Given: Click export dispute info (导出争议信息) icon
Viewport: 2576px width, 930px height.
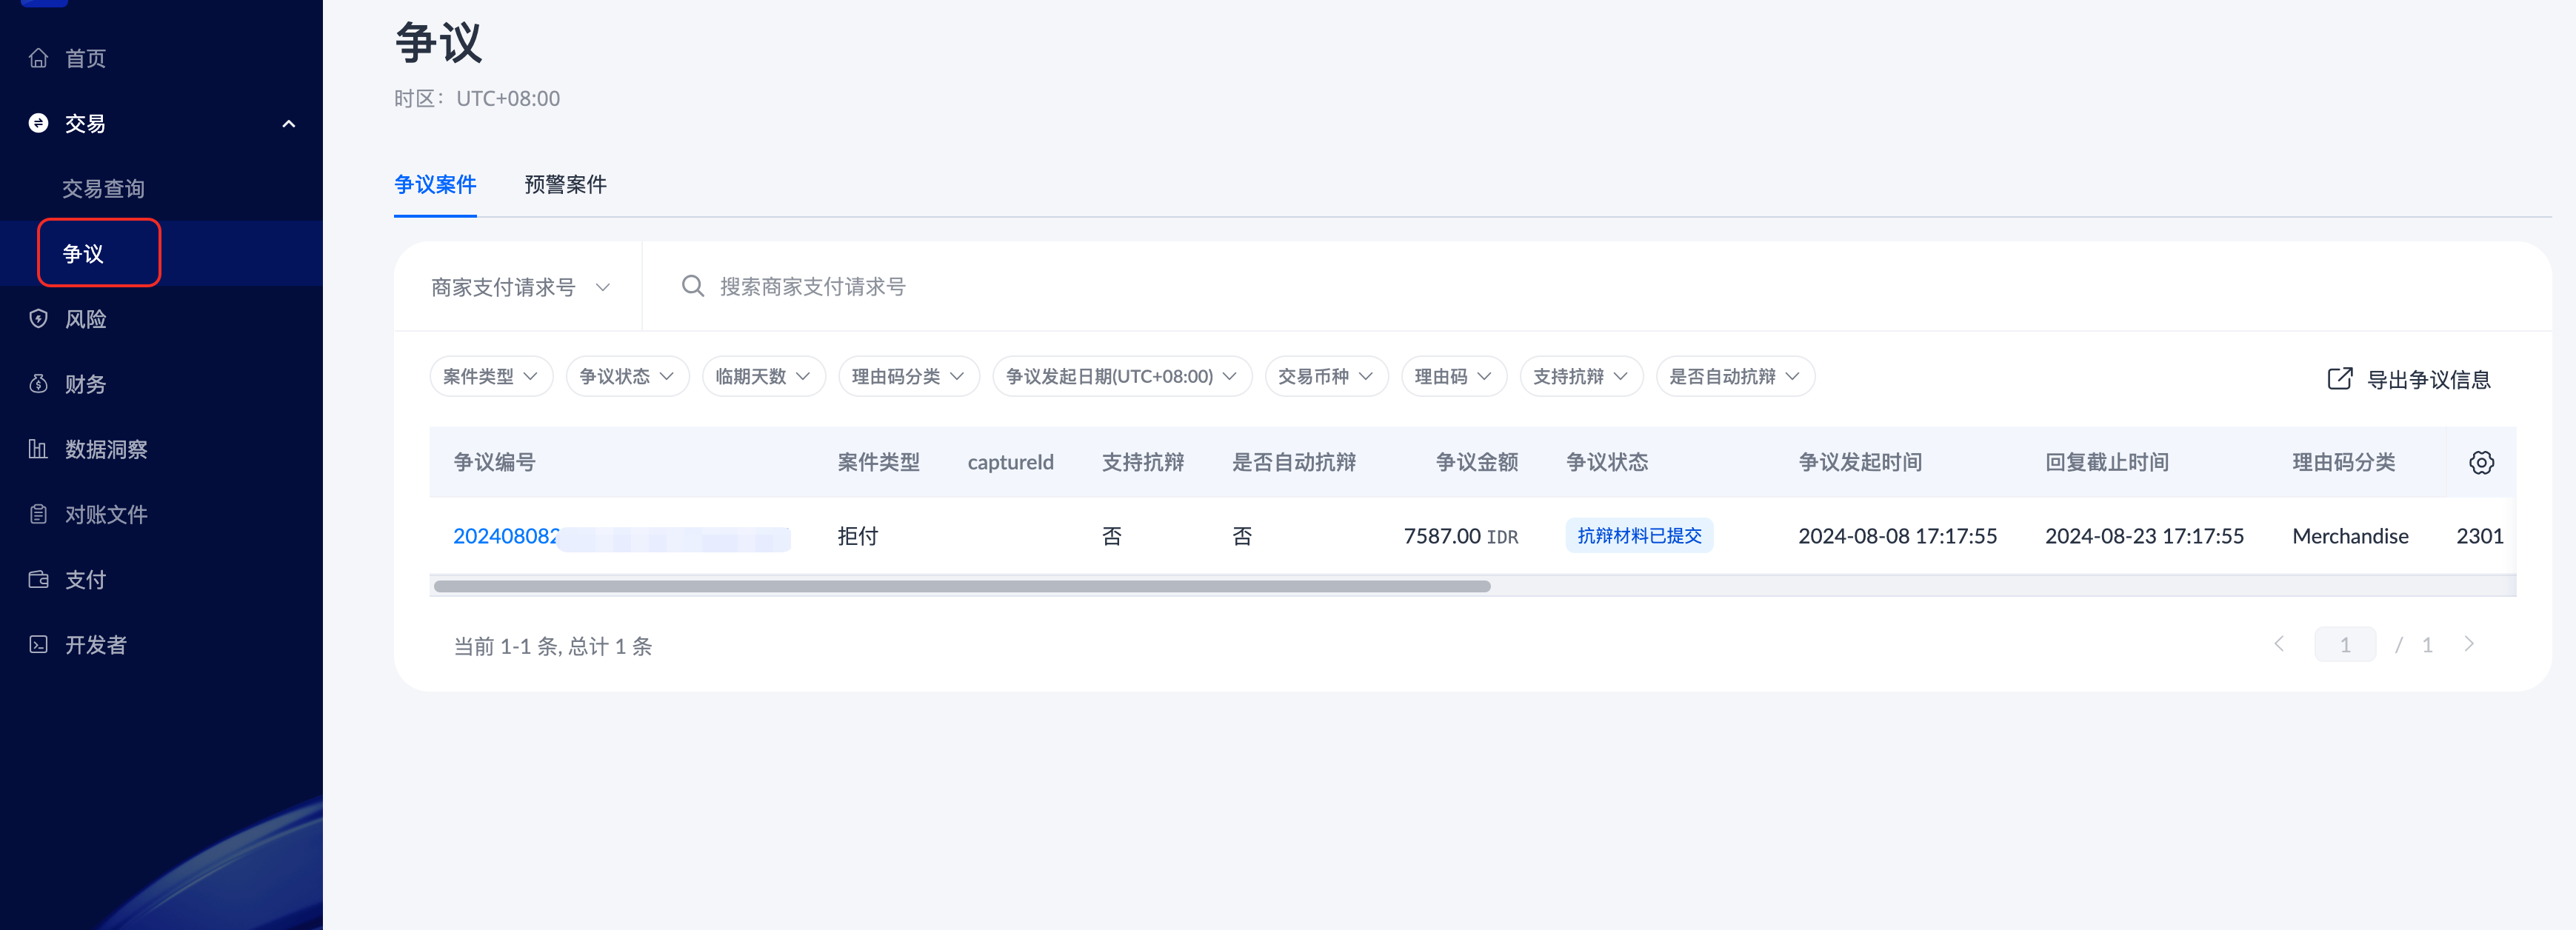Looking at the screenshot, I should coord(2339,378).
